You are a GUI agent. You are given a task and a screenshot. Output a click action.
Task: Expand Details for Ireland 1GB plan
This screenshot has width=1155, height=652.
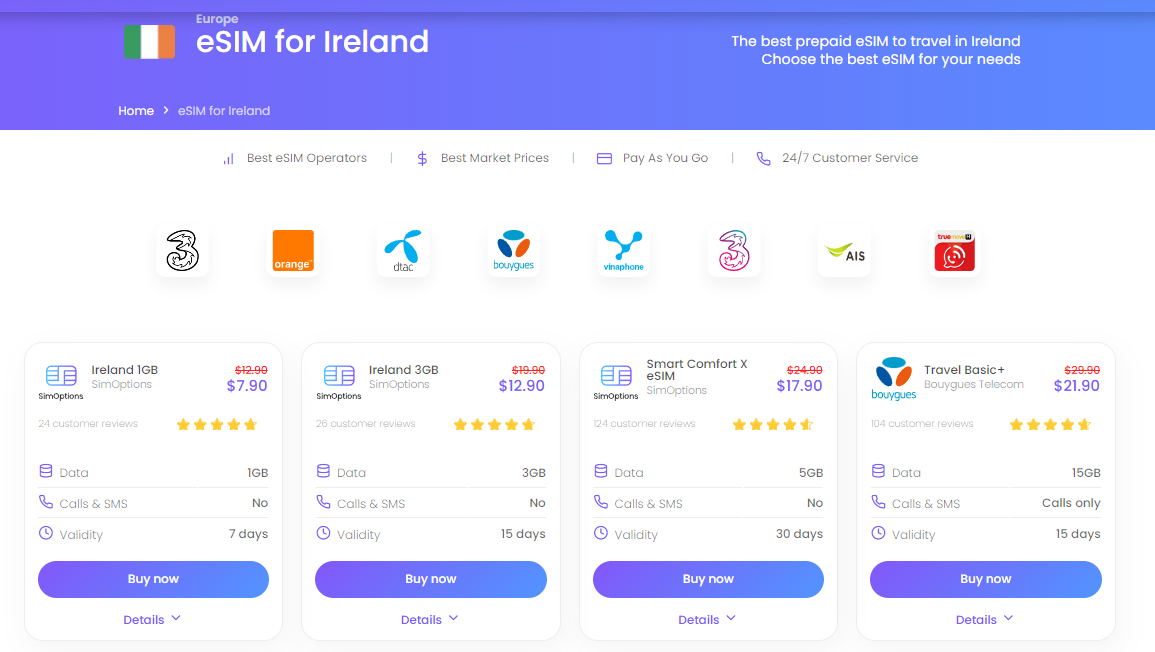tap(152, 620)
